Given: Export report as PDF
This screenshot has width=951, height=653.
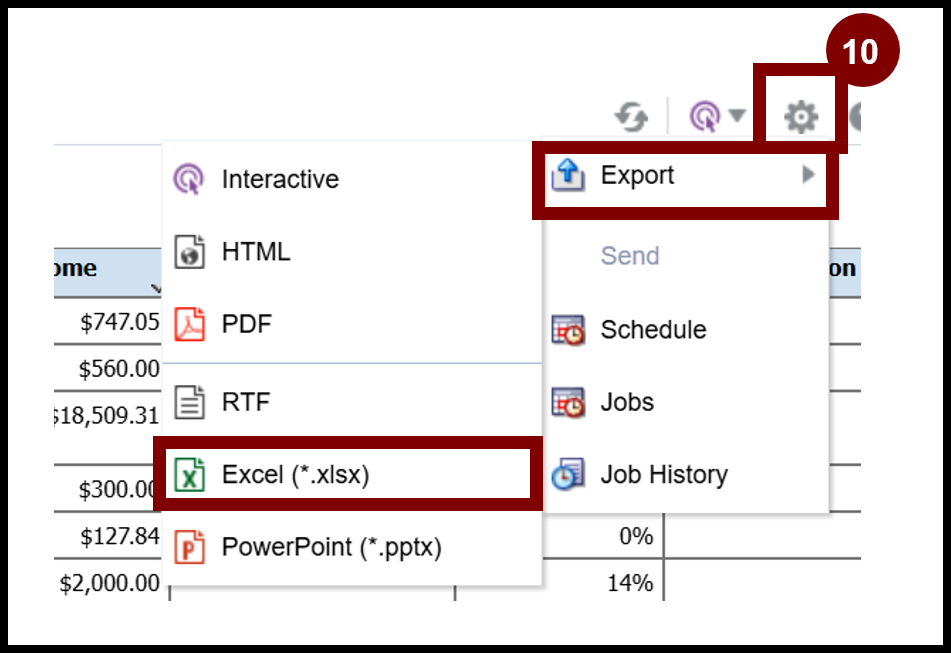Looking at the screenshot, I should click(246, 325).
